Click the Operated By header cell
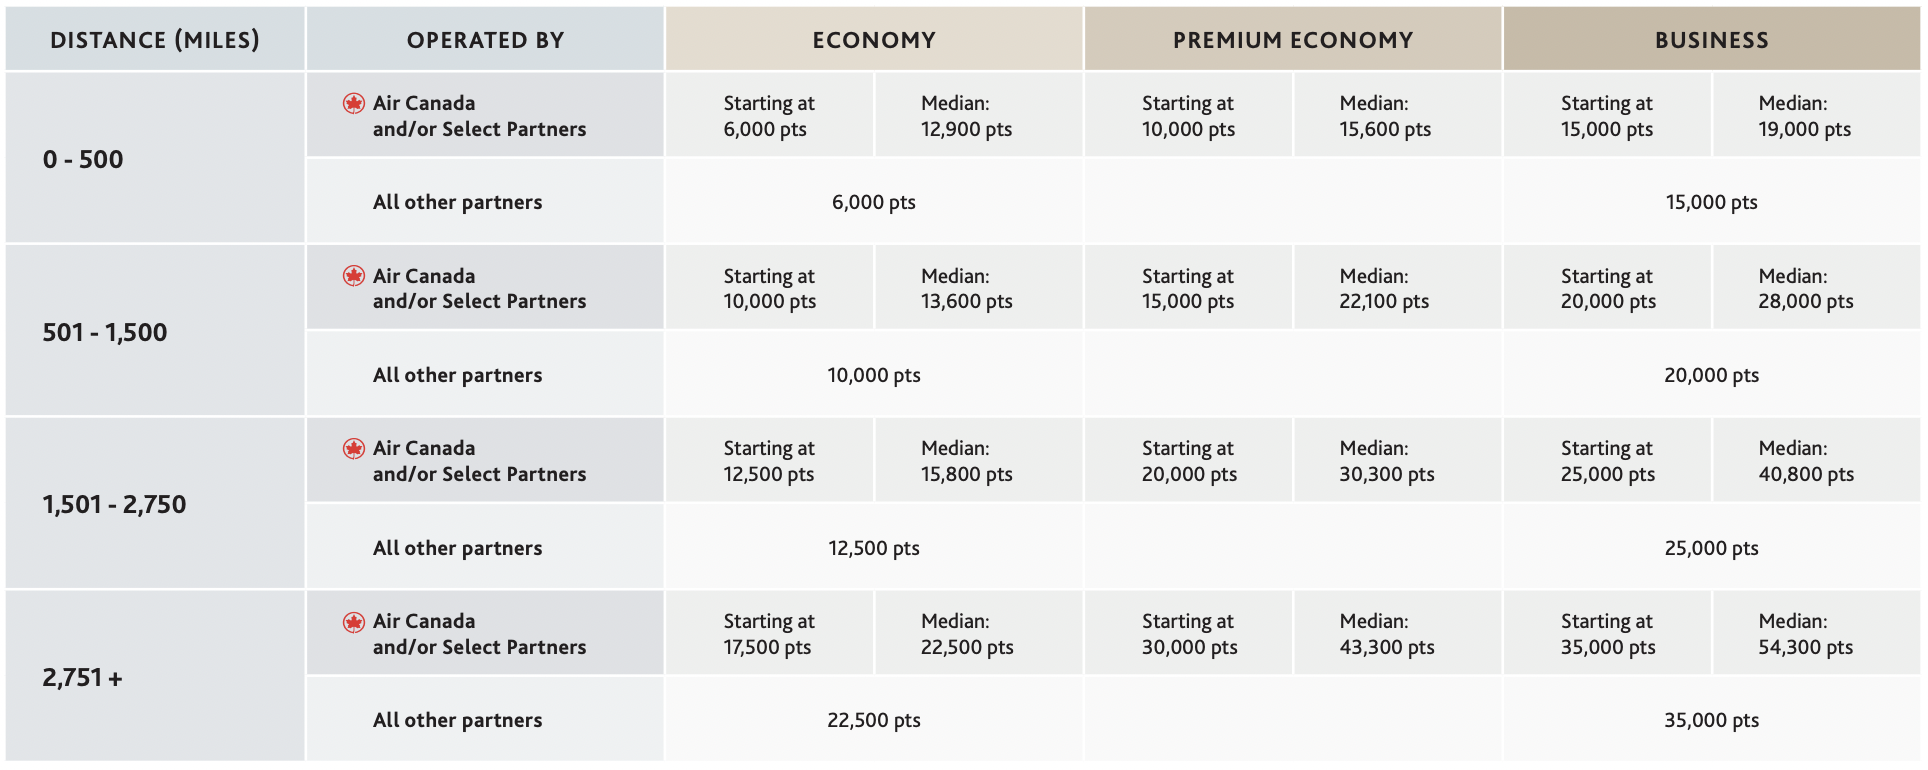This screenshot has width=1928, height=770. (485, 40)
